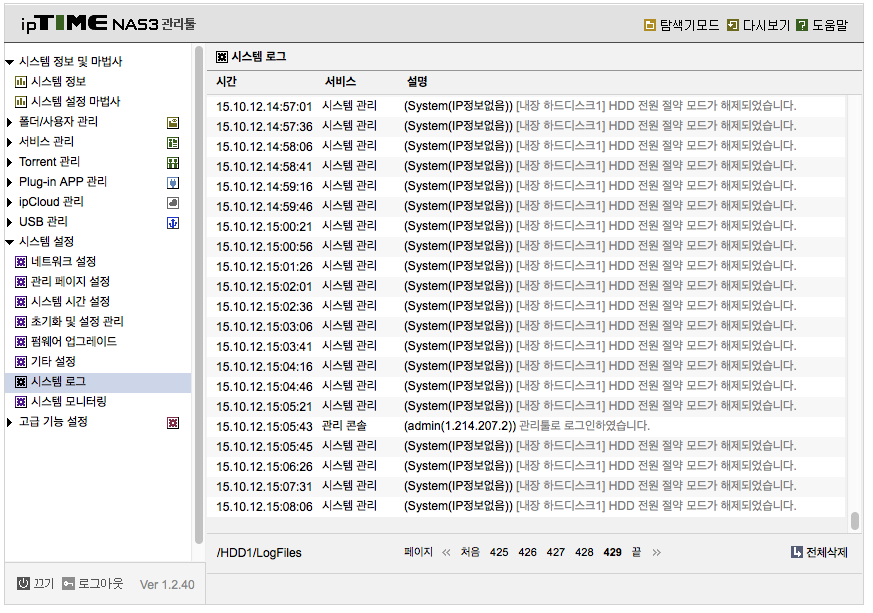Image resolution: width=873 pixels, height=613 pixels.
Task: Click the USB 관리 icon on right
Action: pyautogui.click(x=173, y=223)
